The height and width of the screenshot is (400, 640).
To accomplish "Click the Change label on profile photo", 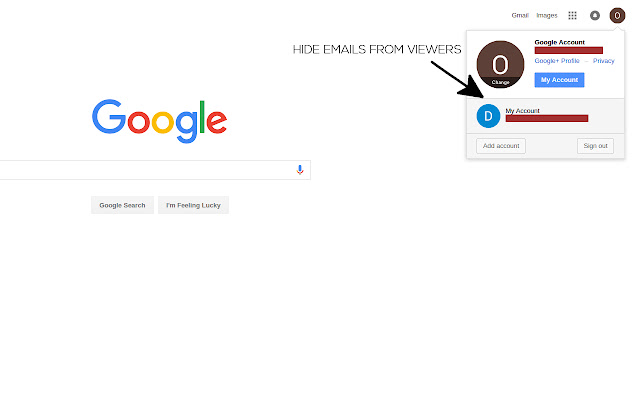I will (x=500, y=82).
